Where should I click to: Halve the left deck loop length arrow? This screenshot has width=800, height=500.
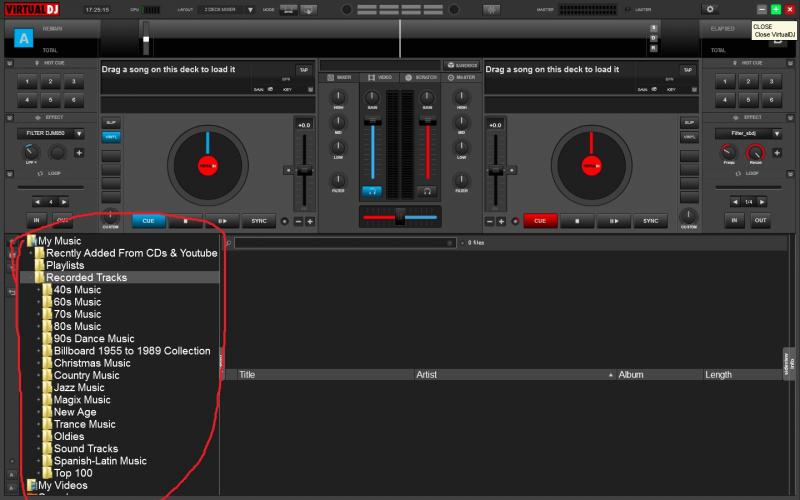[x=37, y=202]
